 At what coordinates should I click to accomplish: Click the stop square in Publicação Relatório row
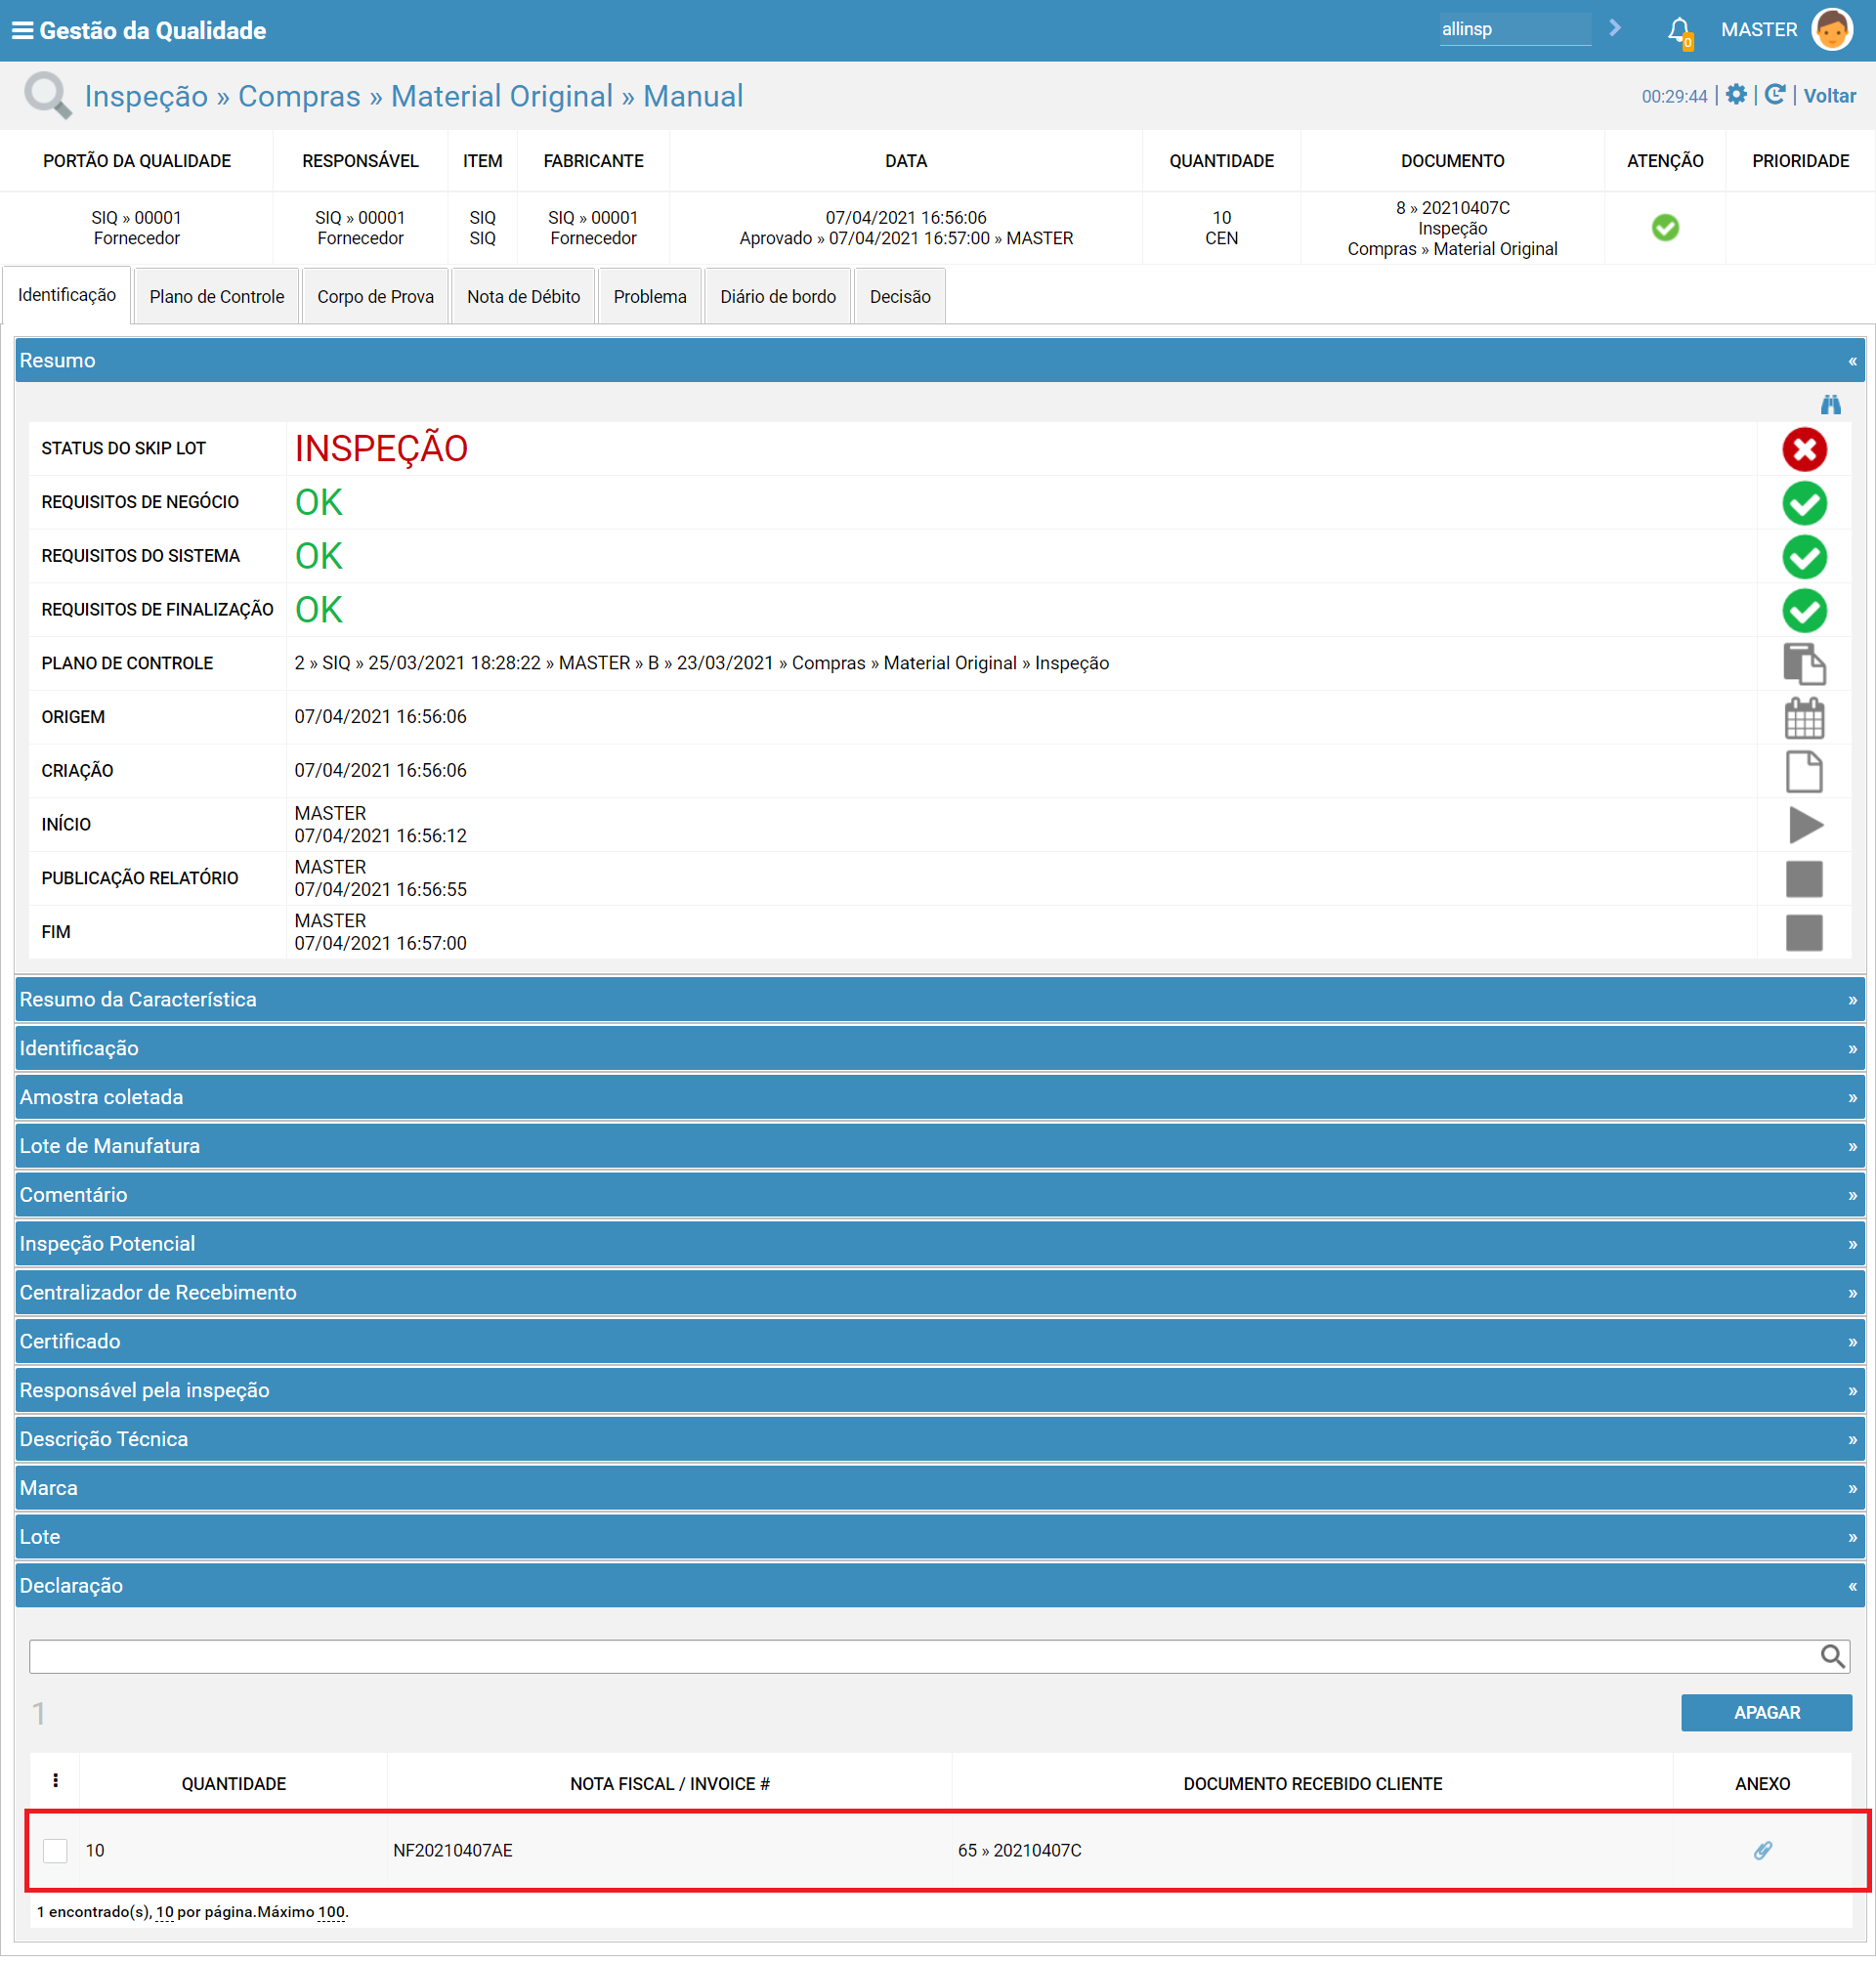pyautogui.click(x=1804, y=879)
